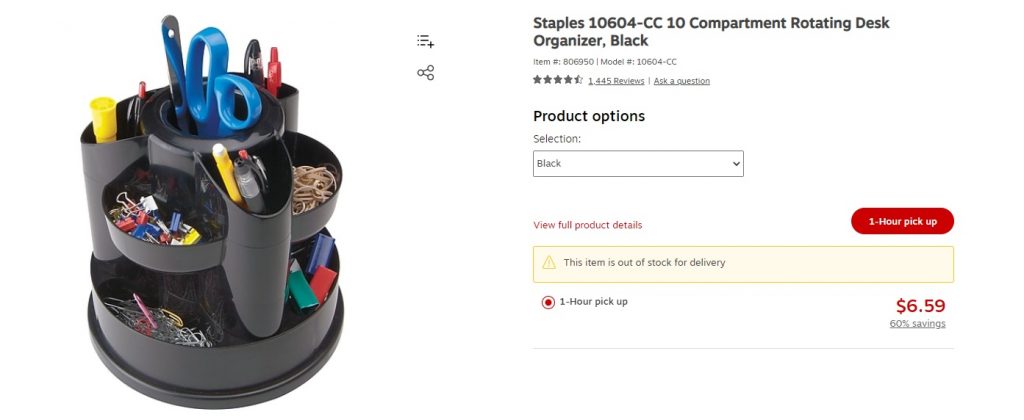Screen dimensions: 1024x420
Task: Click the 60% savings link
Action: coord(917,324)
